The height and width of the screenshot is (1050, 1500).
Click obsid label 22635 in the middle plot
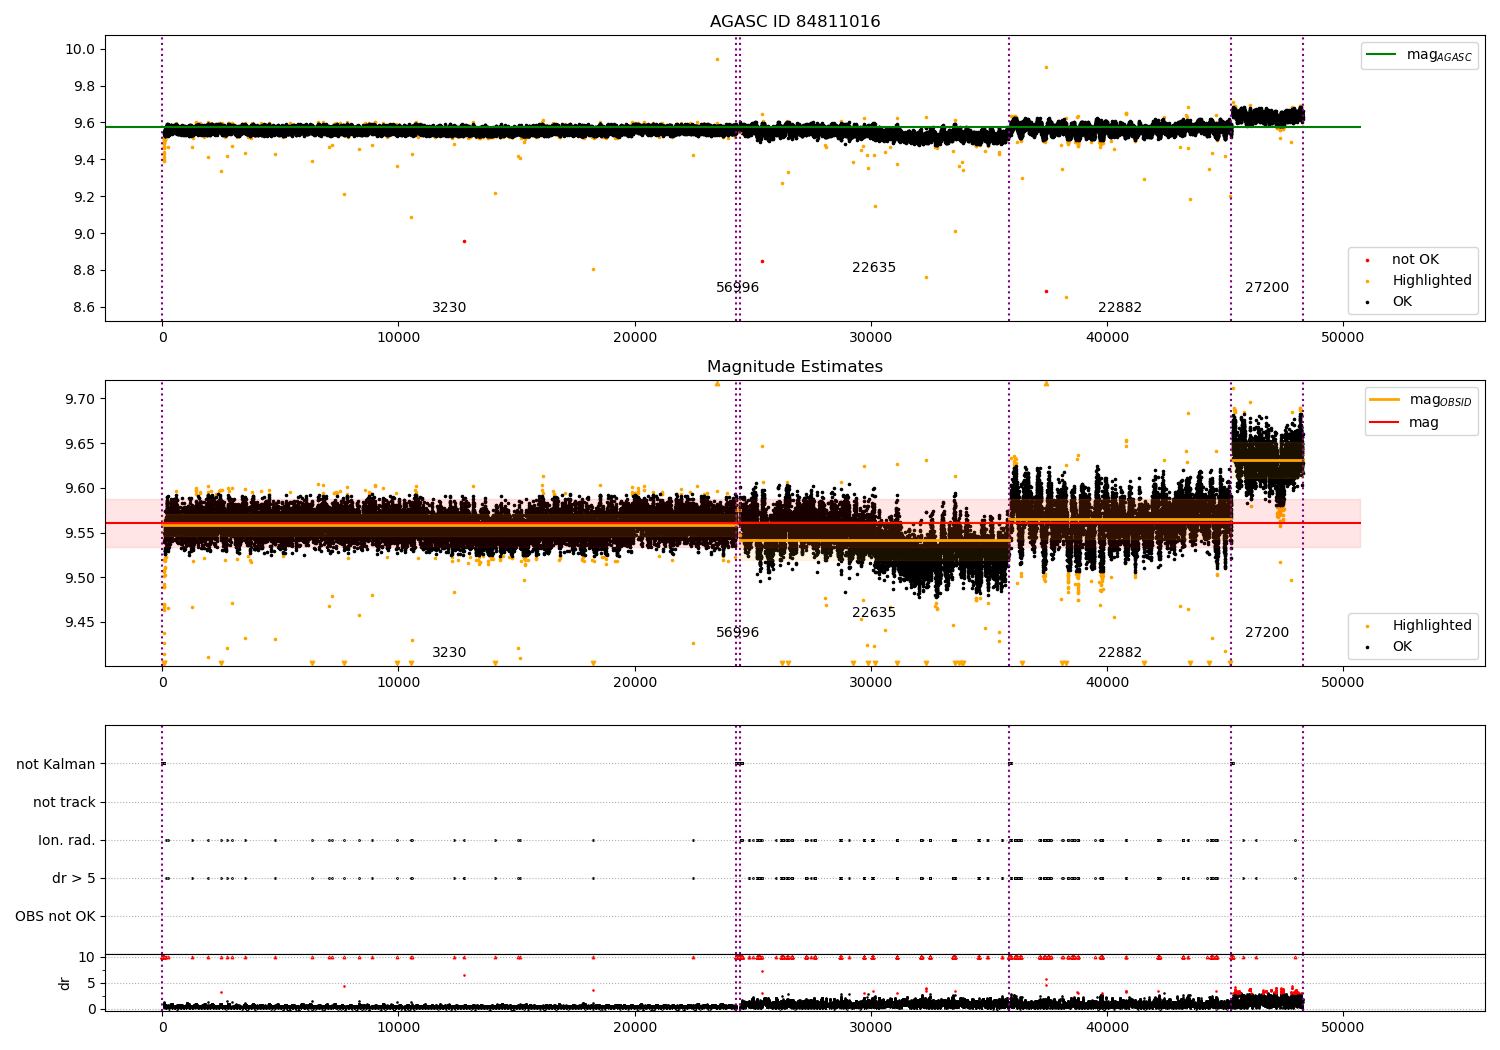tap(874, 613)
